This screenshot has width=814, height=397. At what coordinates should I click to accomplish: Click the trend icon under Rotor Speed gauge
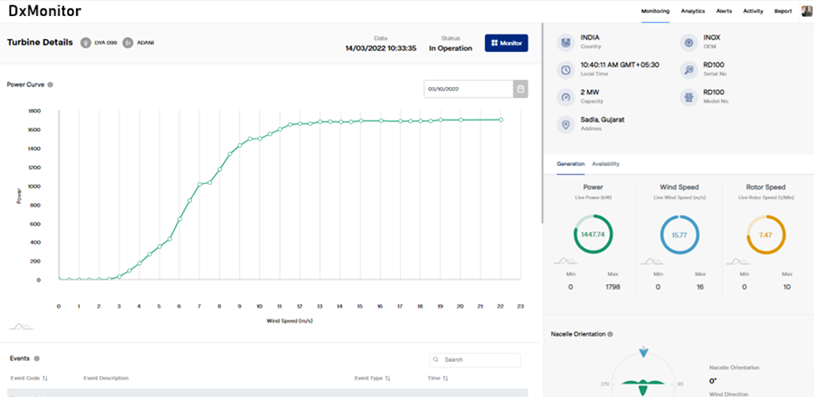pyautogui.click(x=739, y=261)
